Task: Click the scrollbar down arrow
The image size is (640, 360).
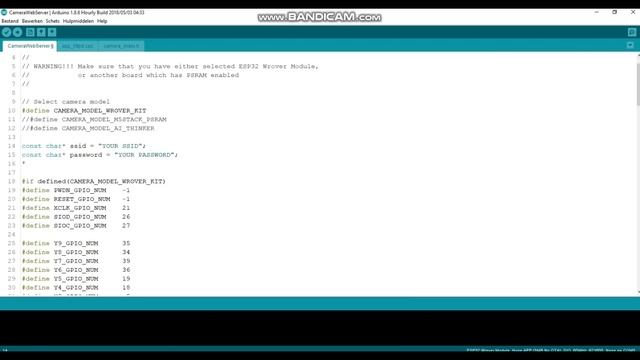Action: [x=638, y=292]
